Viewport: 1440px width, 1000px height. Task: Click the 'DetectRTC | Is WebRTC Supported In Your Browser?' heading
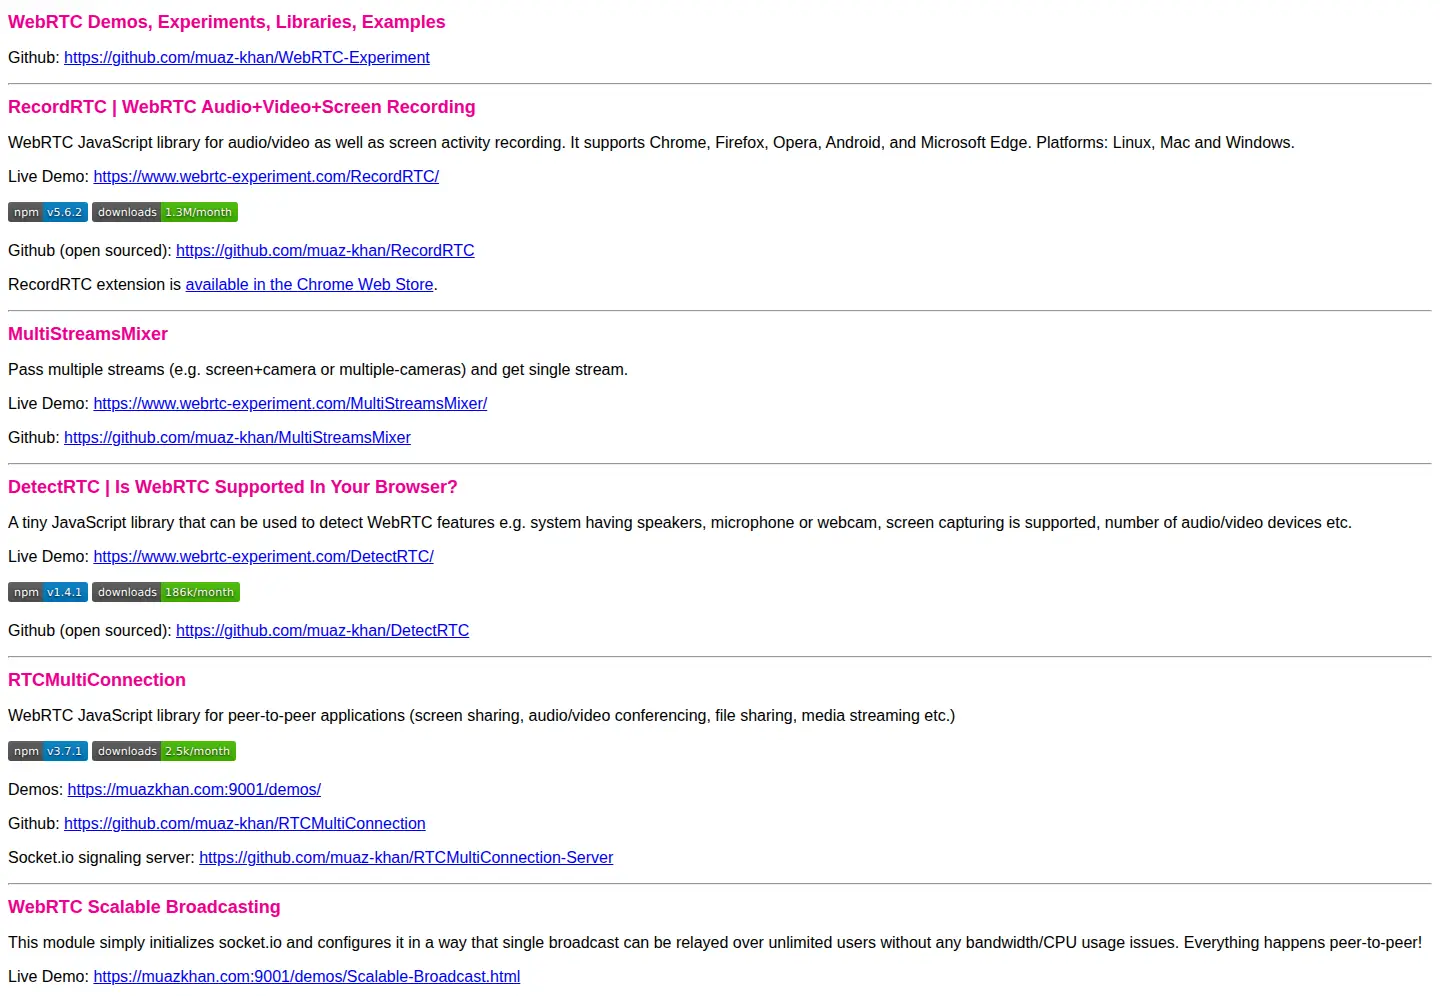coord(233,487)
